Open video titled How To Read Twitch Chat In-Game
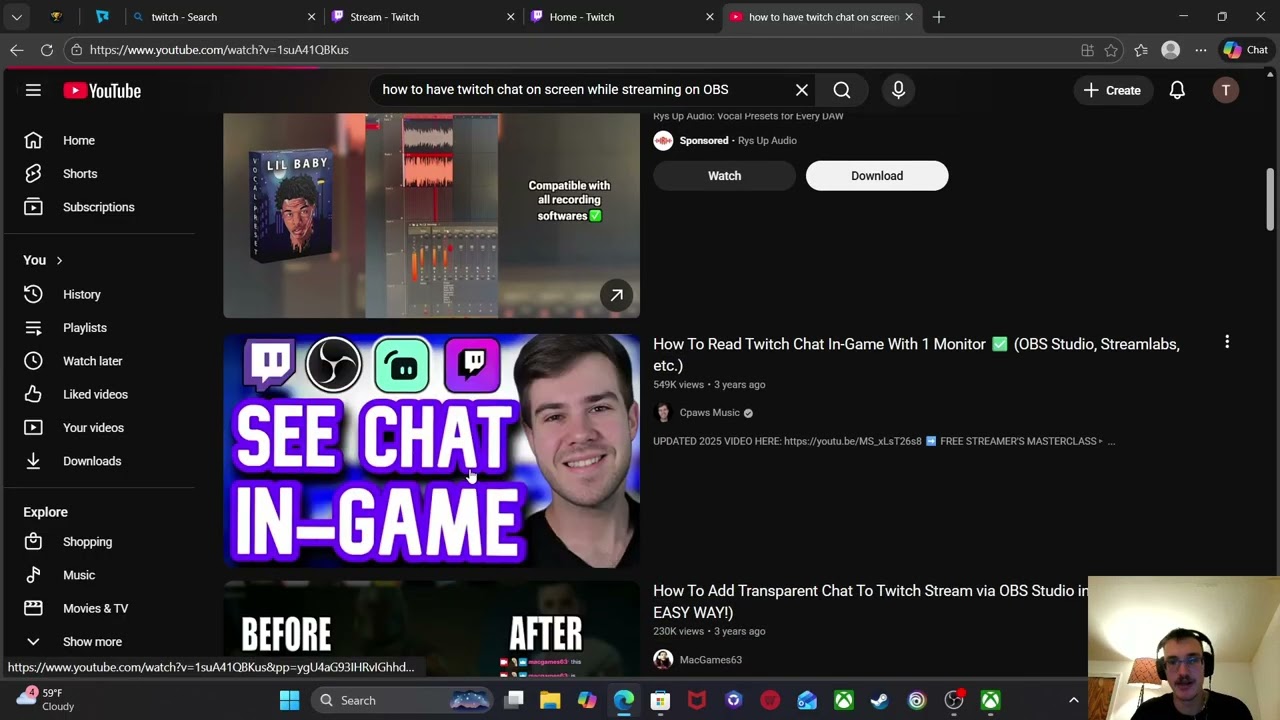 pyautogui.click(x=916, y=355)
